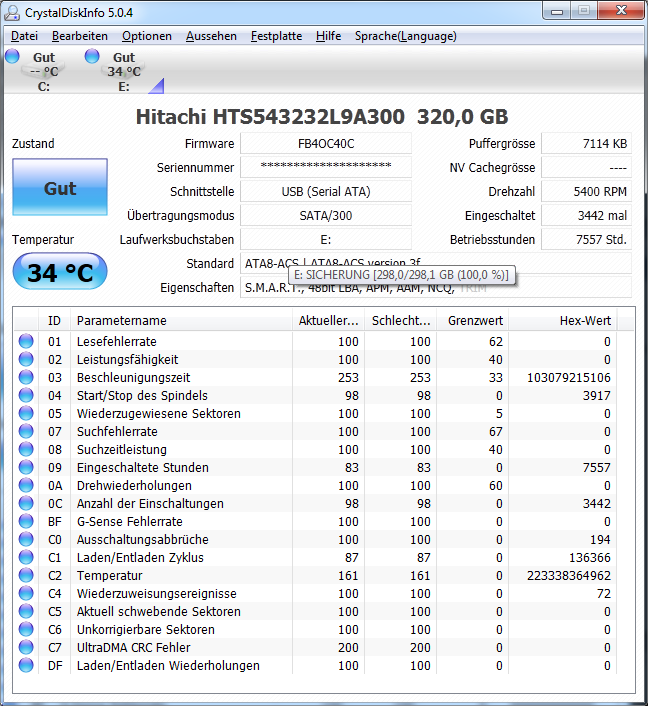Click the CrystalDiskInfo title bar app icon
This screenshot has width=648, height=706.
[x=12, y=12]
